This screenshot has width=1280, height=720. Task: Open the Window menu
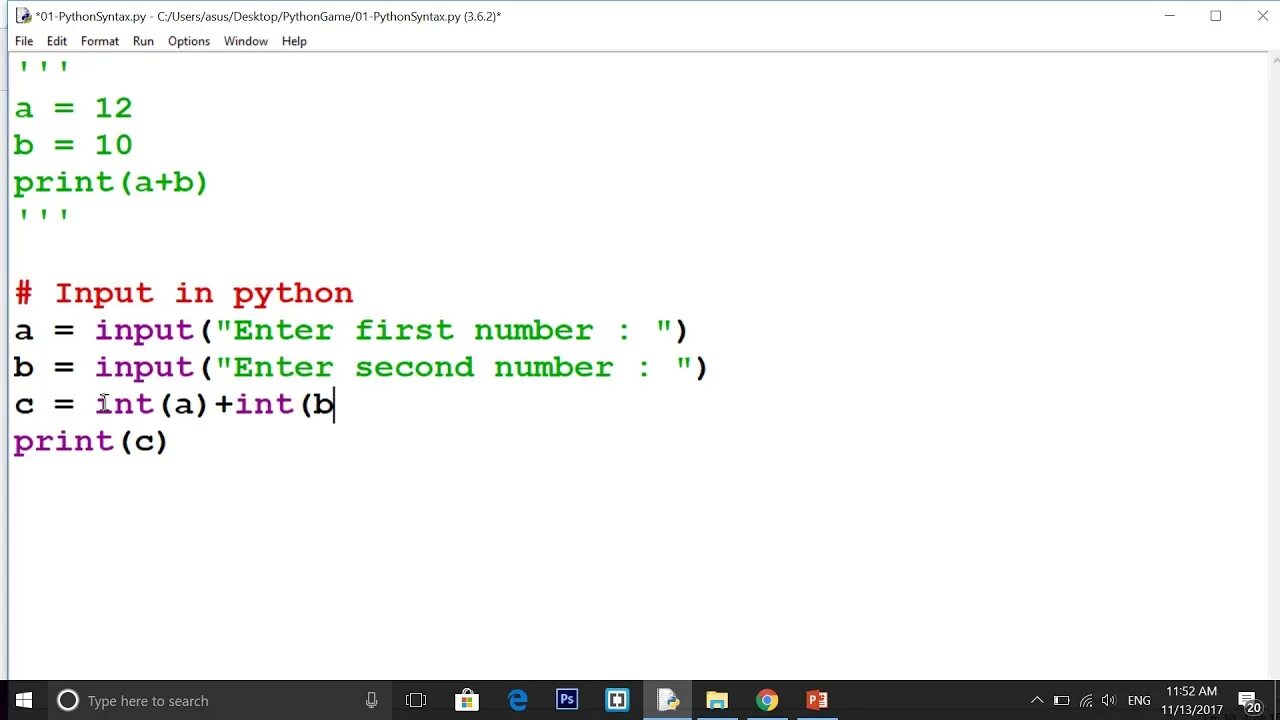tap(246, 41)
